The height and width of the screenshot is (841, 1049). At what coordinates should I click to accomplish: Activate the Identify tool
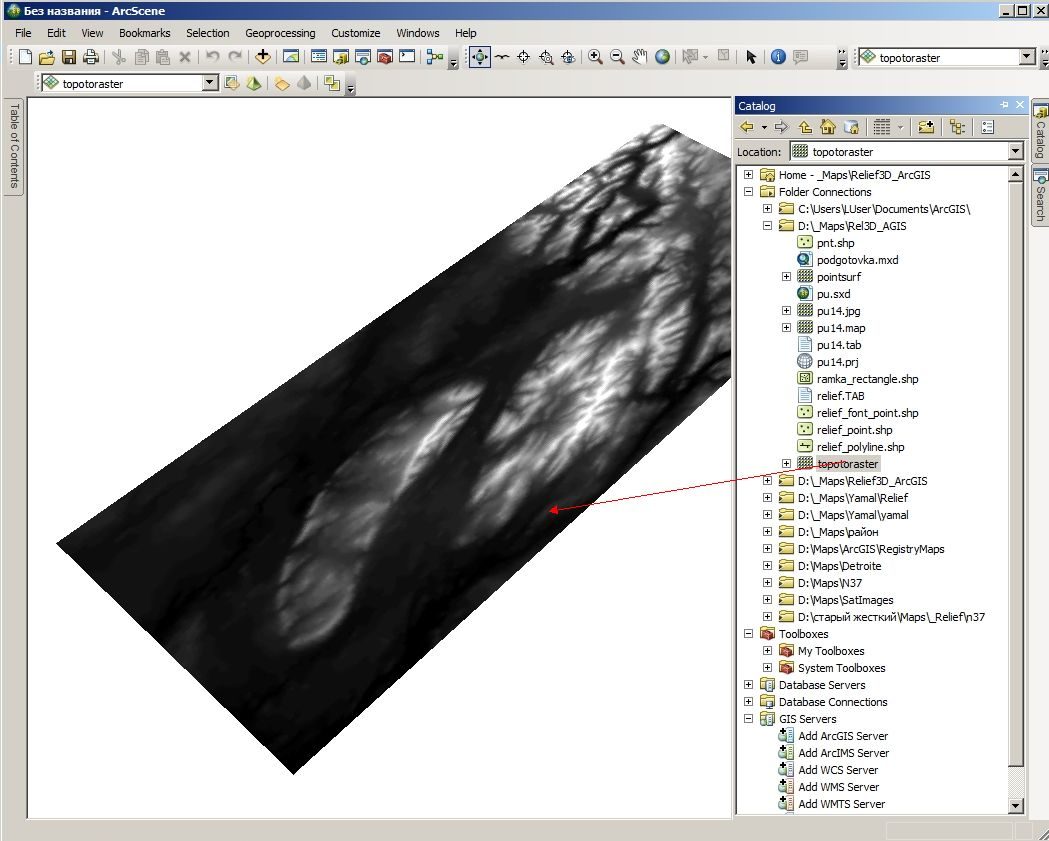778,57
